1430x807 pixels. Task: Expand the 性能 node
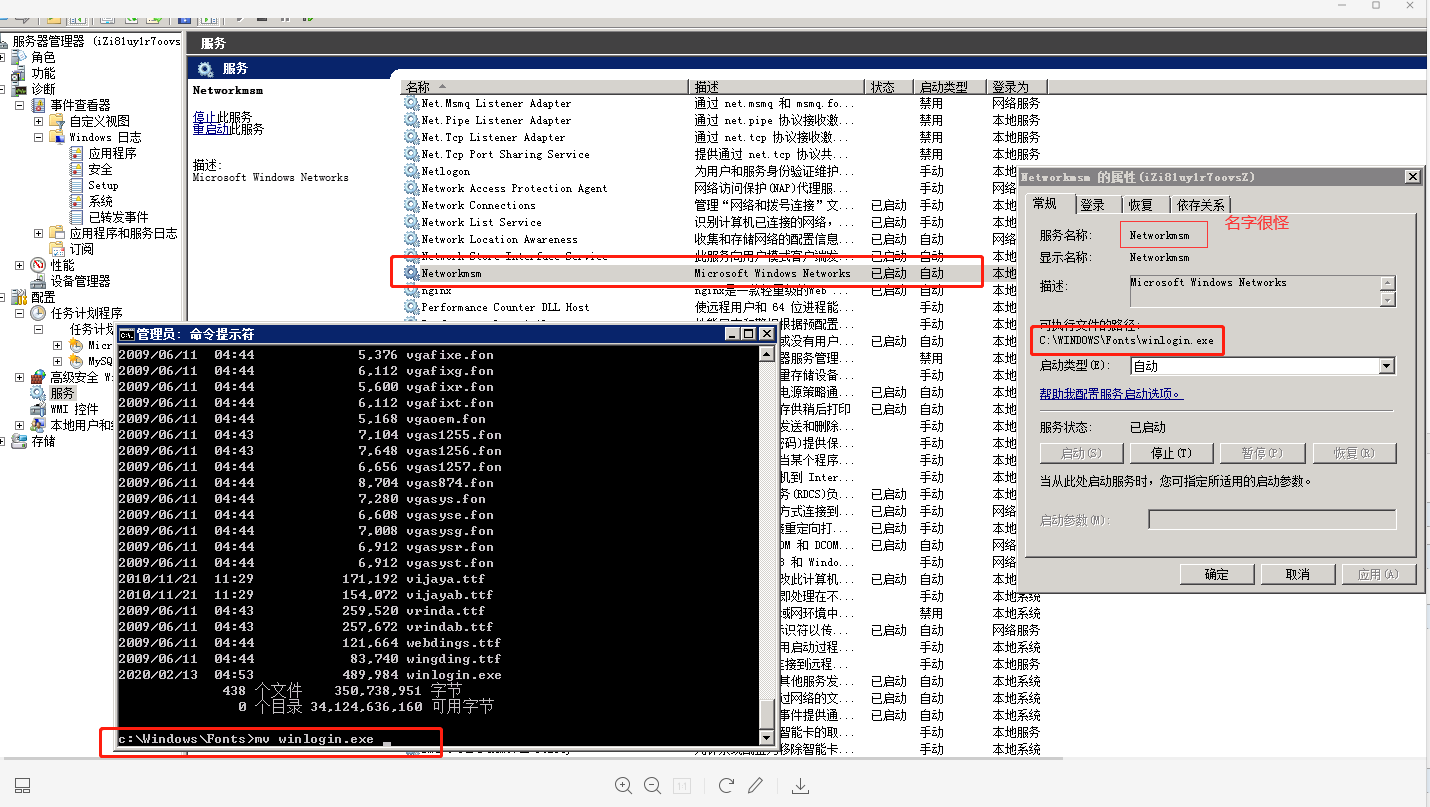click(x=20, y=265)
